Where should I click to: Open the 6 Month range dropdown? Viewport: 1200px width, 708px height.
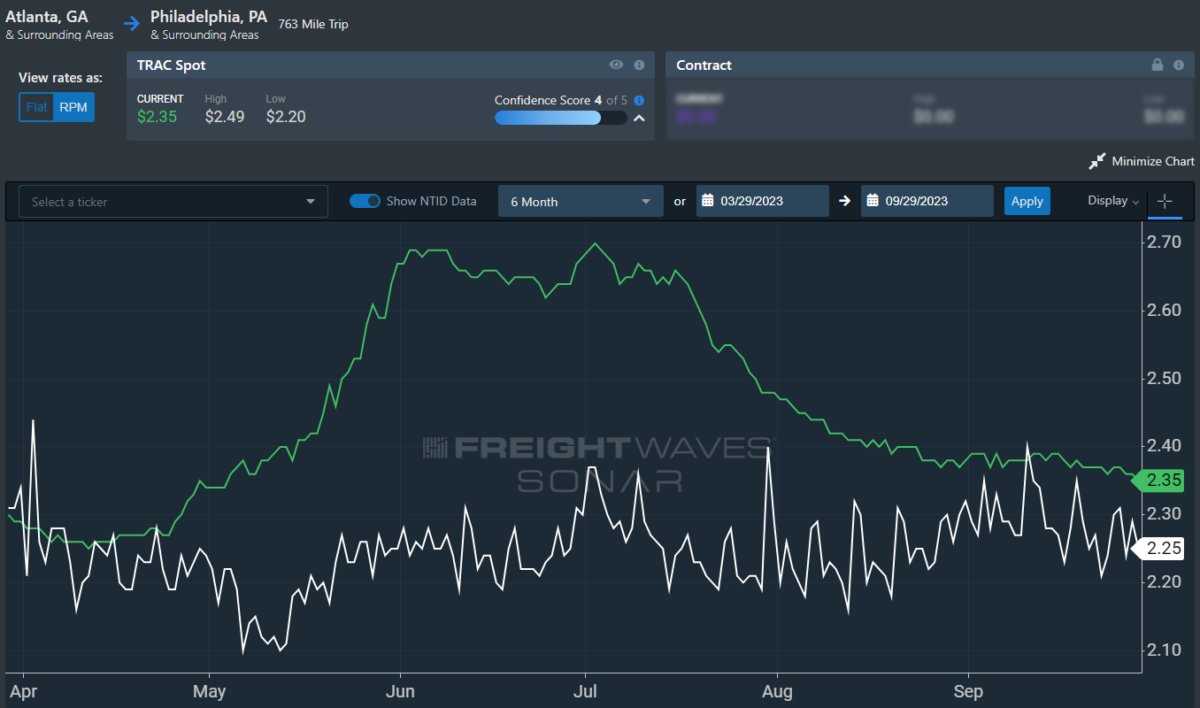coord(580,201)
